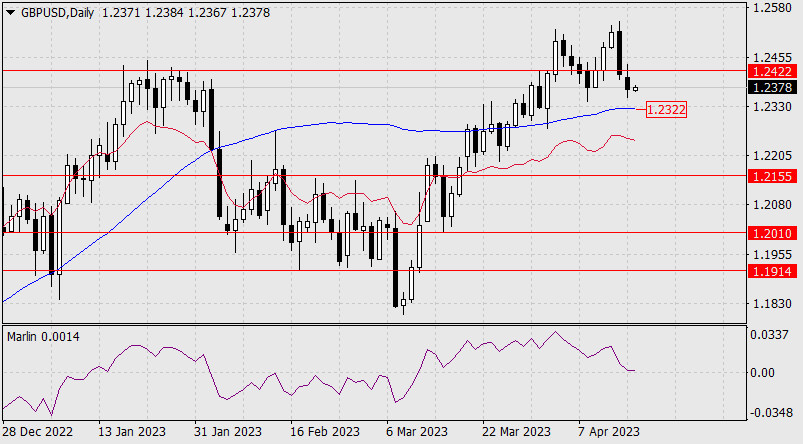Select the 1.2330 price scale value
The width and height of the screenshot is (803, 444).
773,107
